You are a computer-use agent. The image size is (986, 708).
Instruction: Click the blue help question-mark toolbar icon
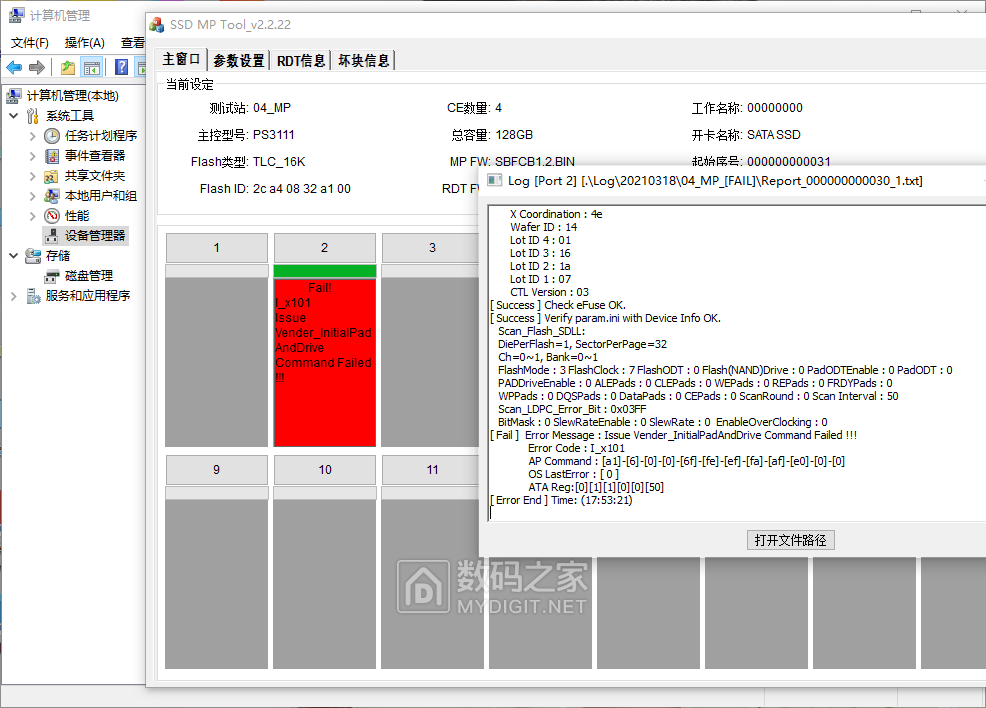pyautogui.click(x=121, y=67)
